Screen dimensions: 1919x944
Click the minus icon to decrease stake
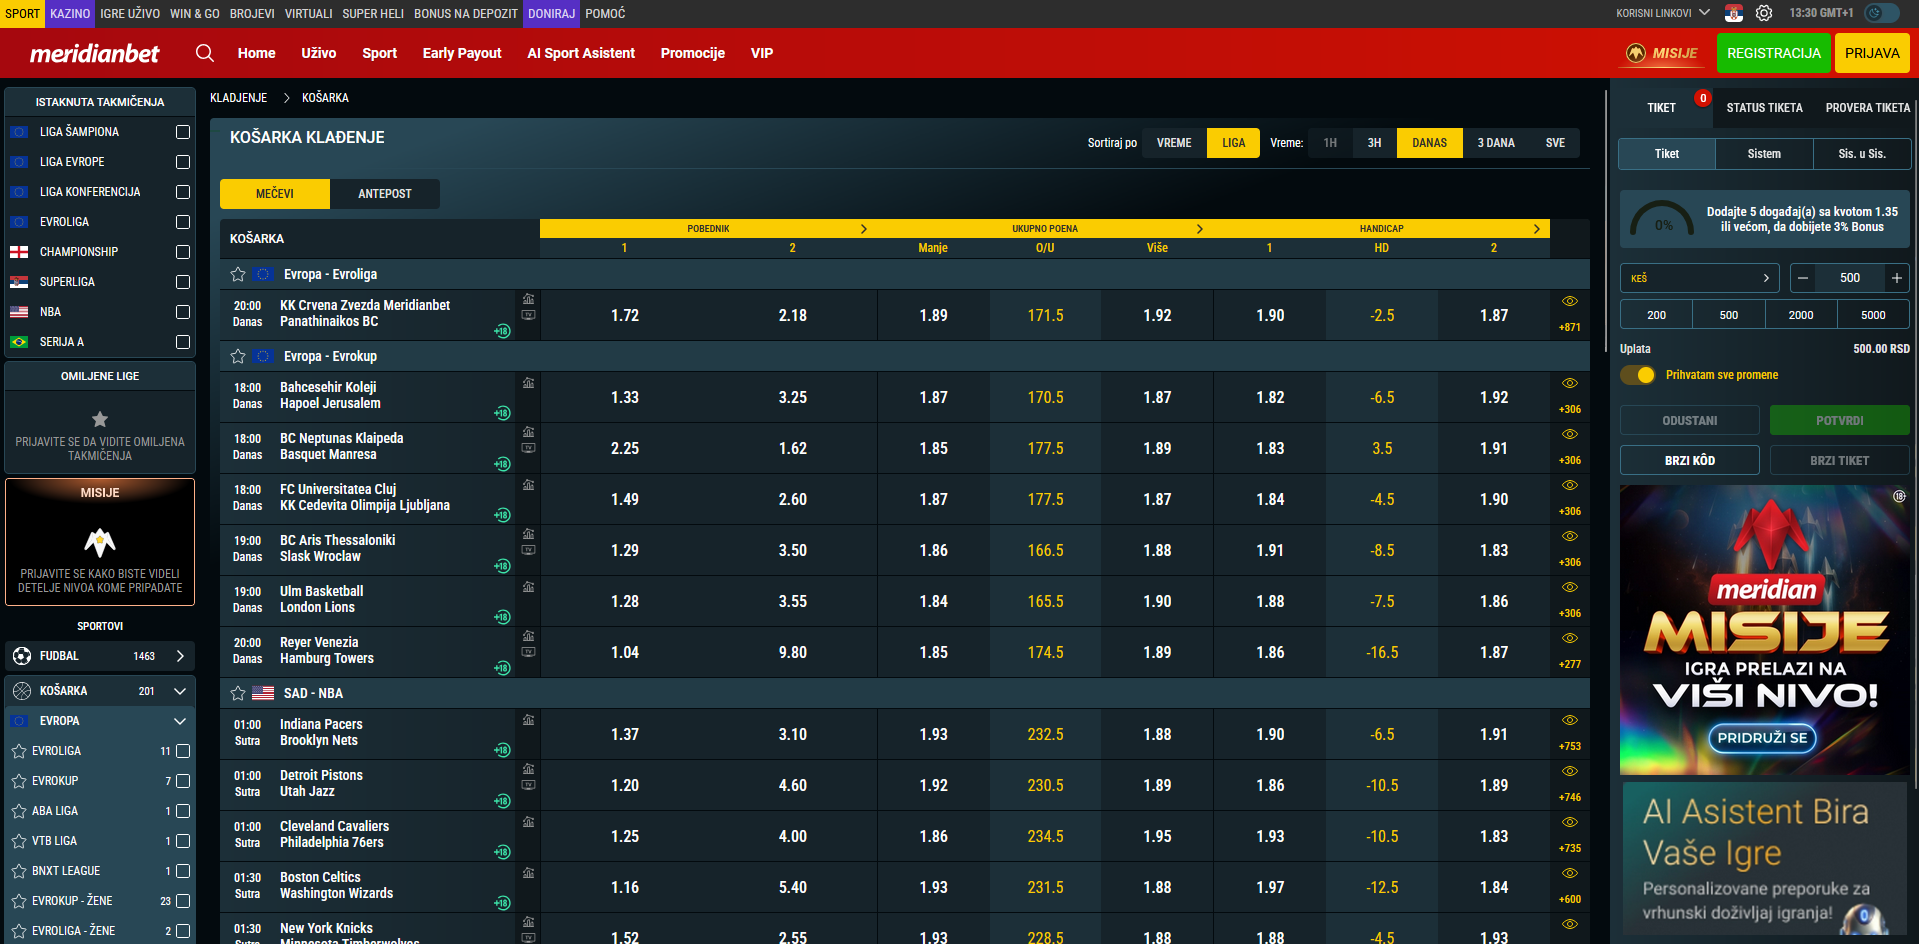[x=1802, y=278]
